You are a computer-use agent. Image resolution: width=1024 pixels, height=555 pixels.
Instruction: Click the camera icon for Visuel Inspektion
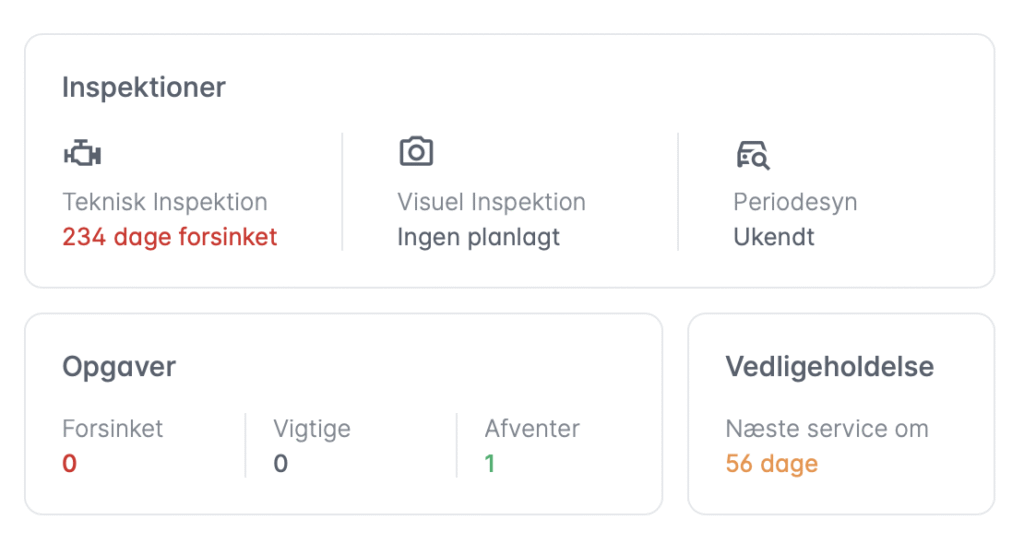click(x=416, y=152)
